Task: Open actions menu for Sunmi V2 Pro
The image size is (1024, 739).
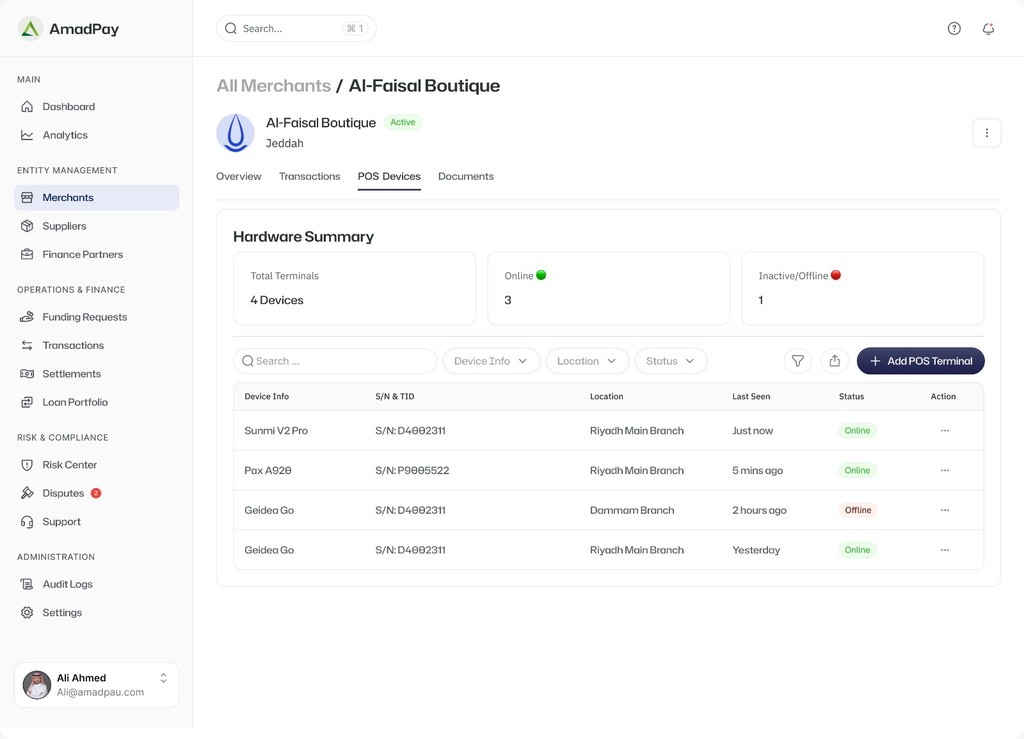Action: pyautogui.click(x=944, y=431)
